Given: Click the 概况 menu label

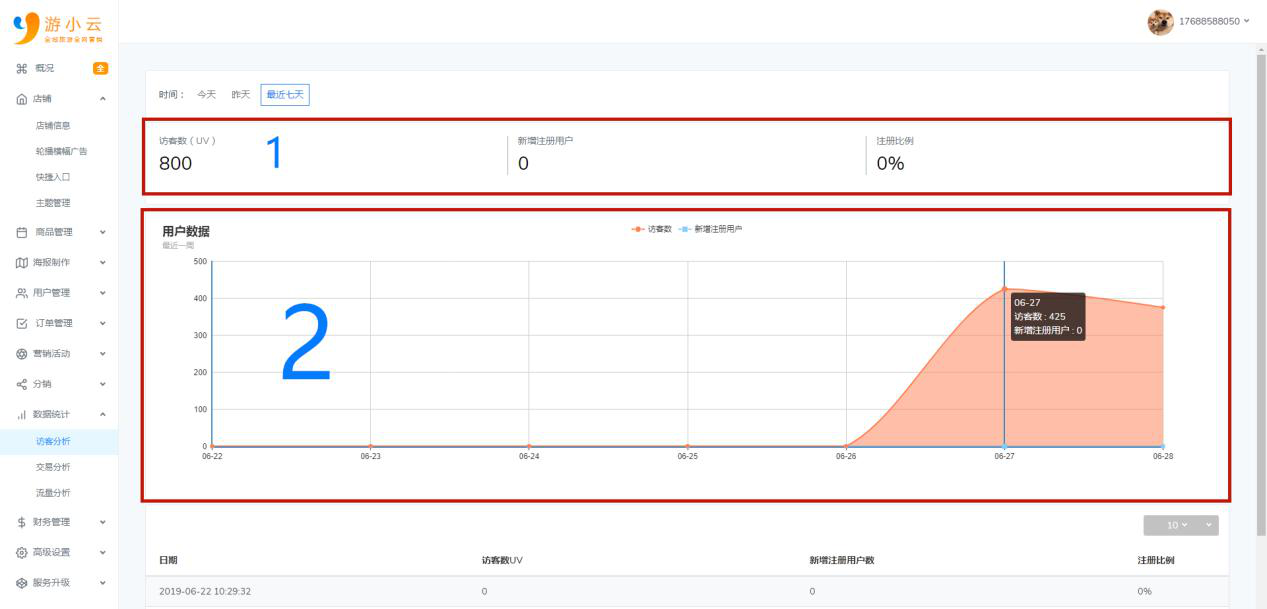Looking at the screenshot, I should point(44,68).
